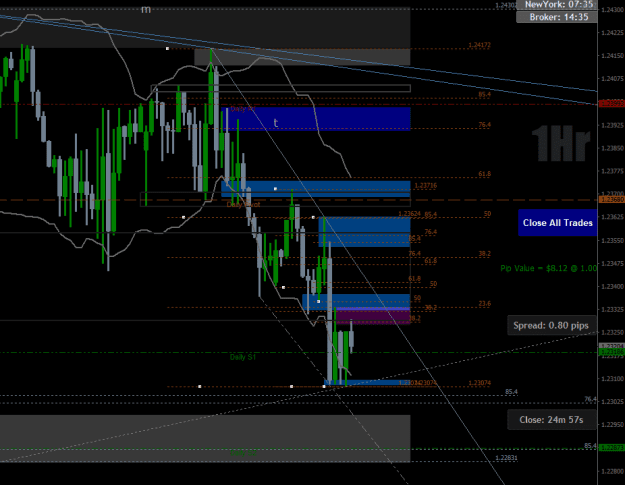Click the green 1.23188 price axis tag

tap(612, 352)
